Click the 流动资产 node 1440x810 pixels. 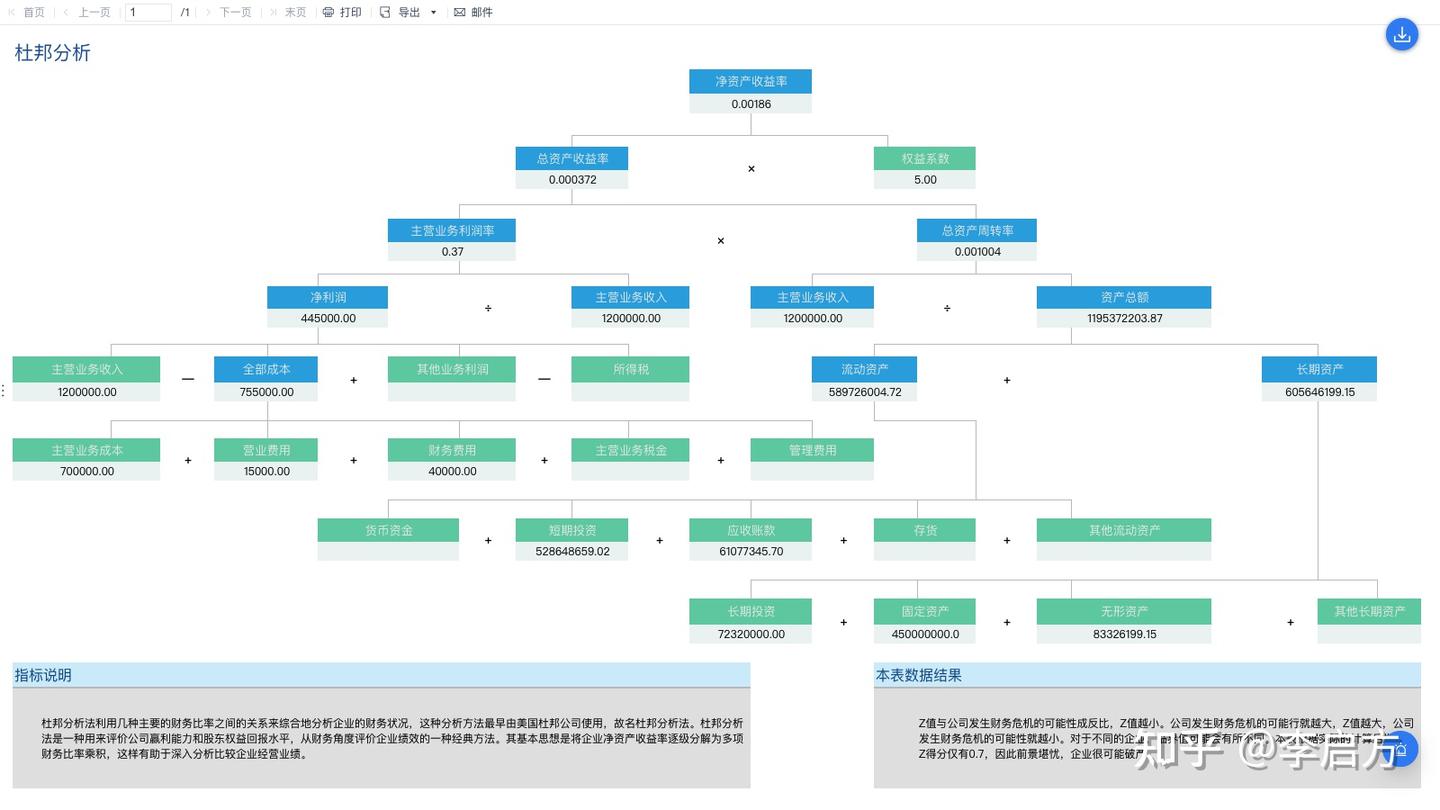pyautogui.click(x=864, y=369)
